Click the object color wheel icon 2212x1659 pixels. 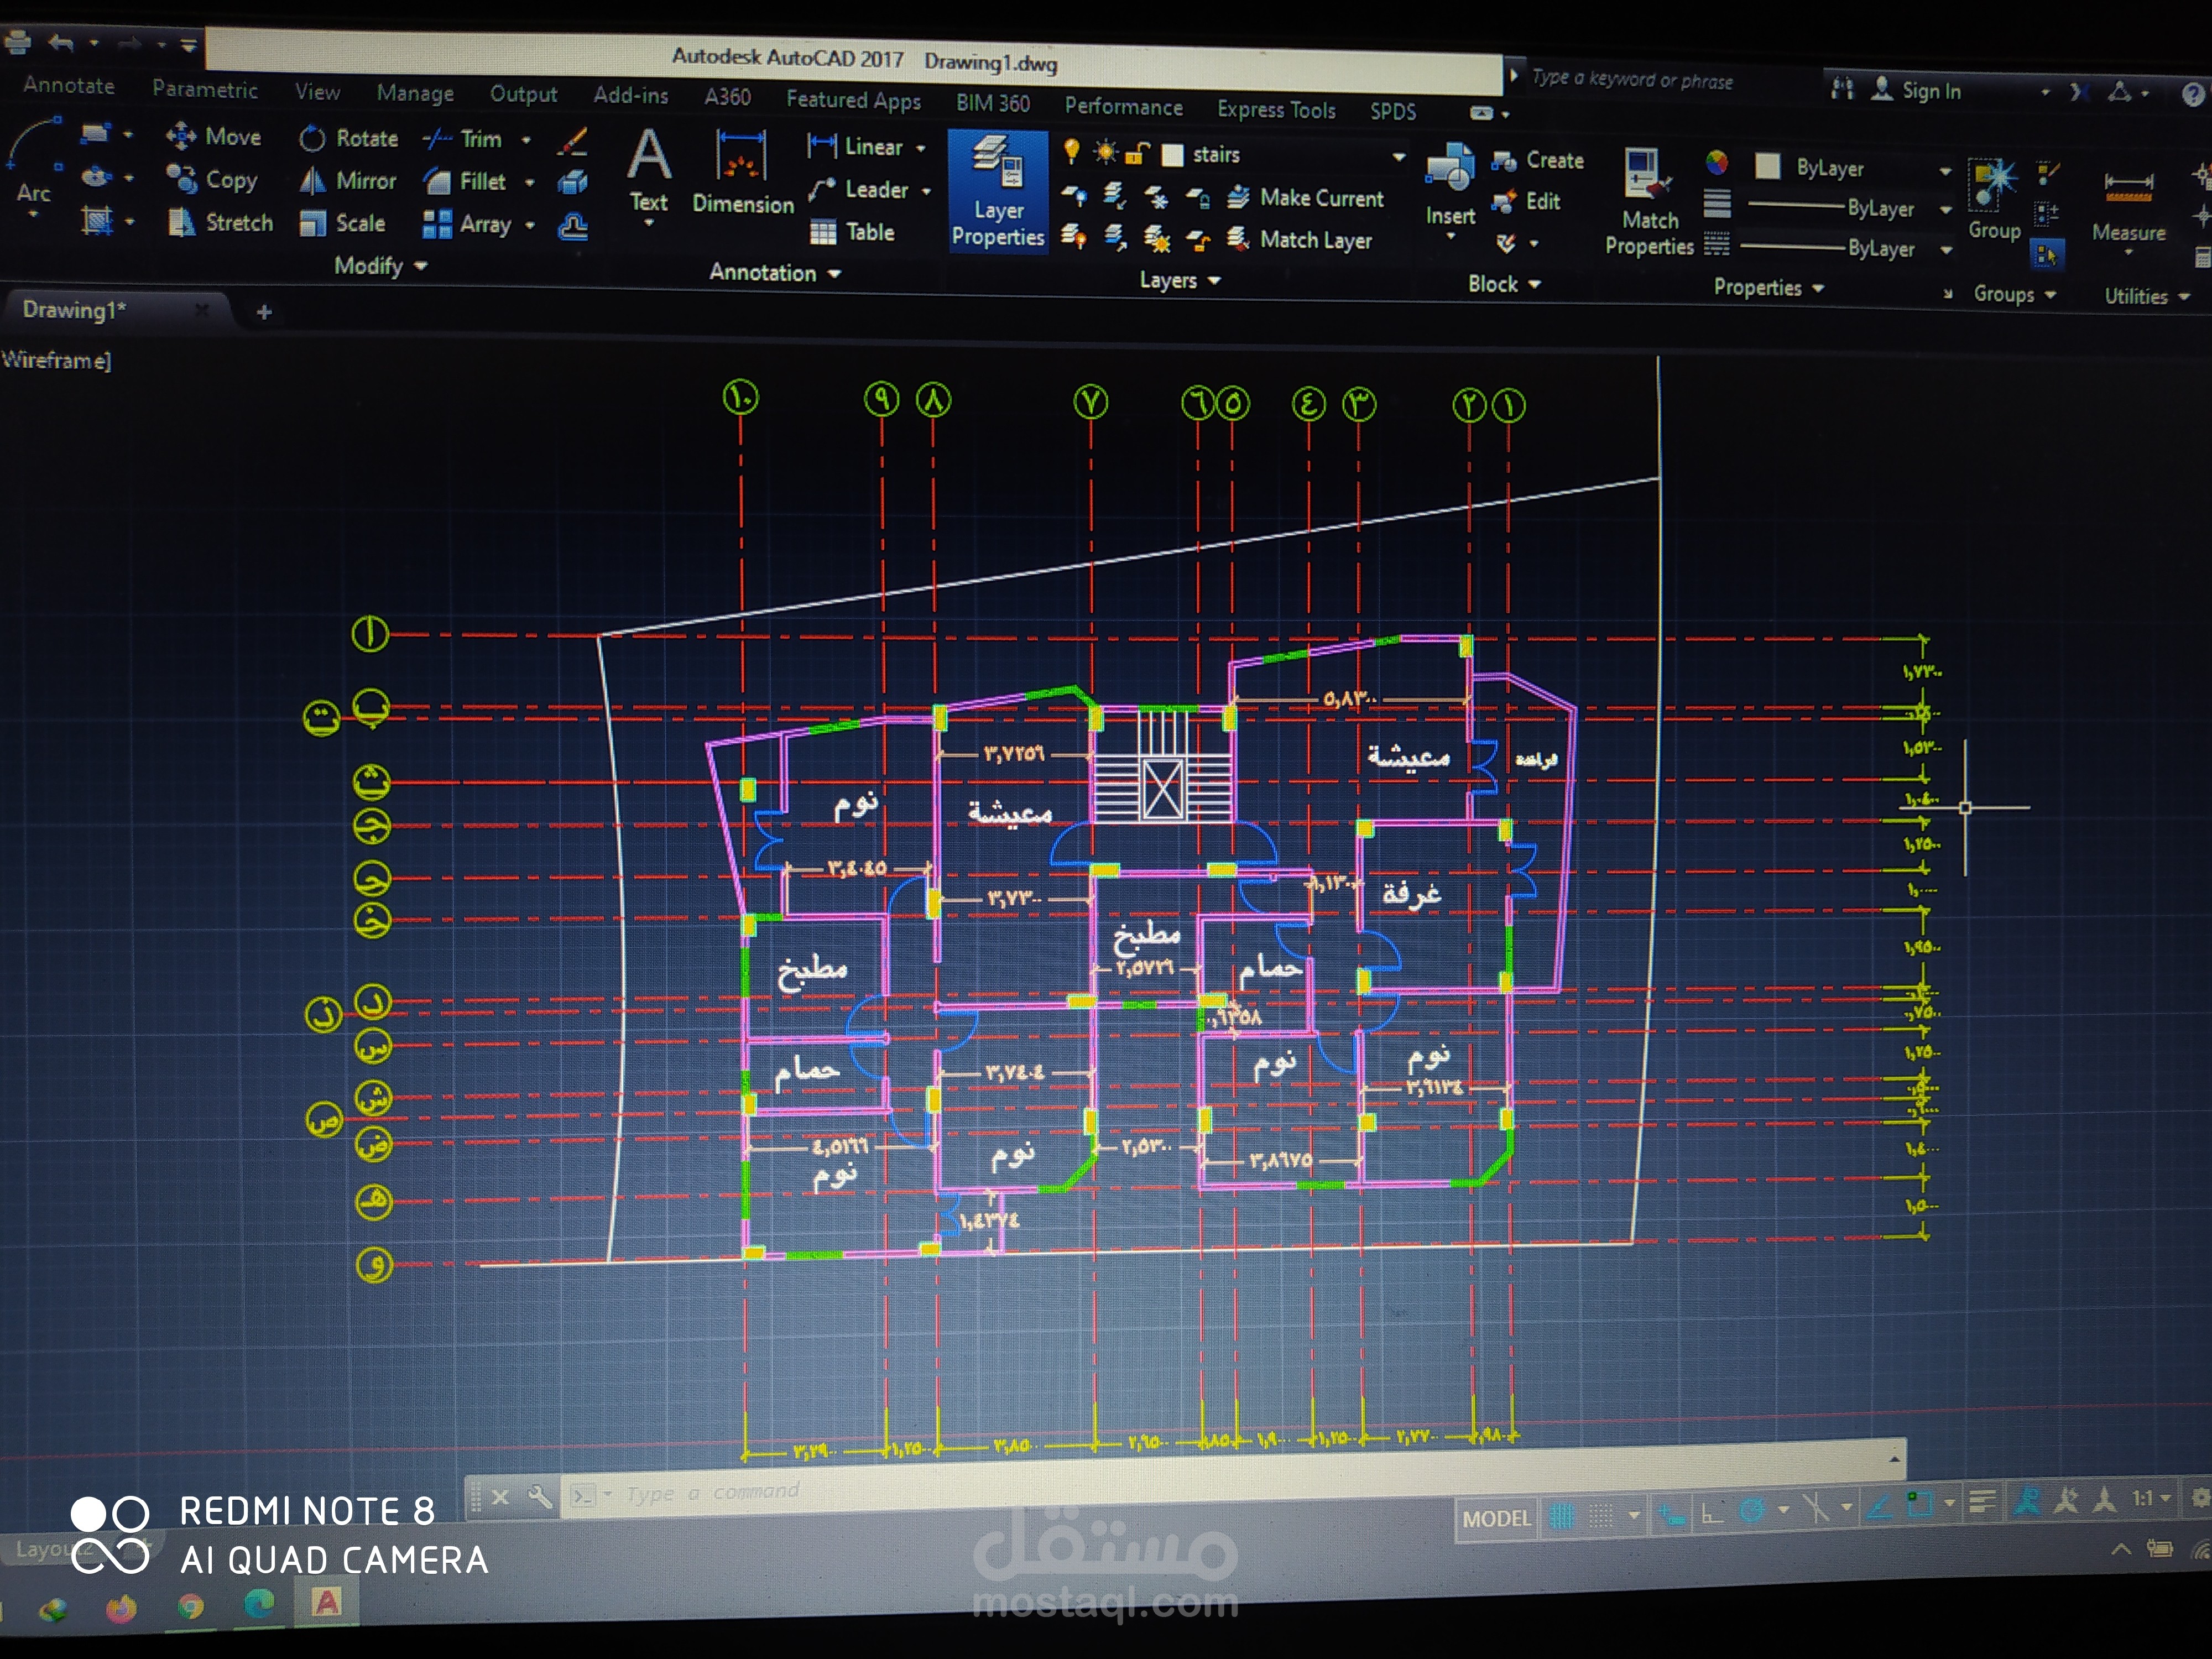[x=1717, y=162]
